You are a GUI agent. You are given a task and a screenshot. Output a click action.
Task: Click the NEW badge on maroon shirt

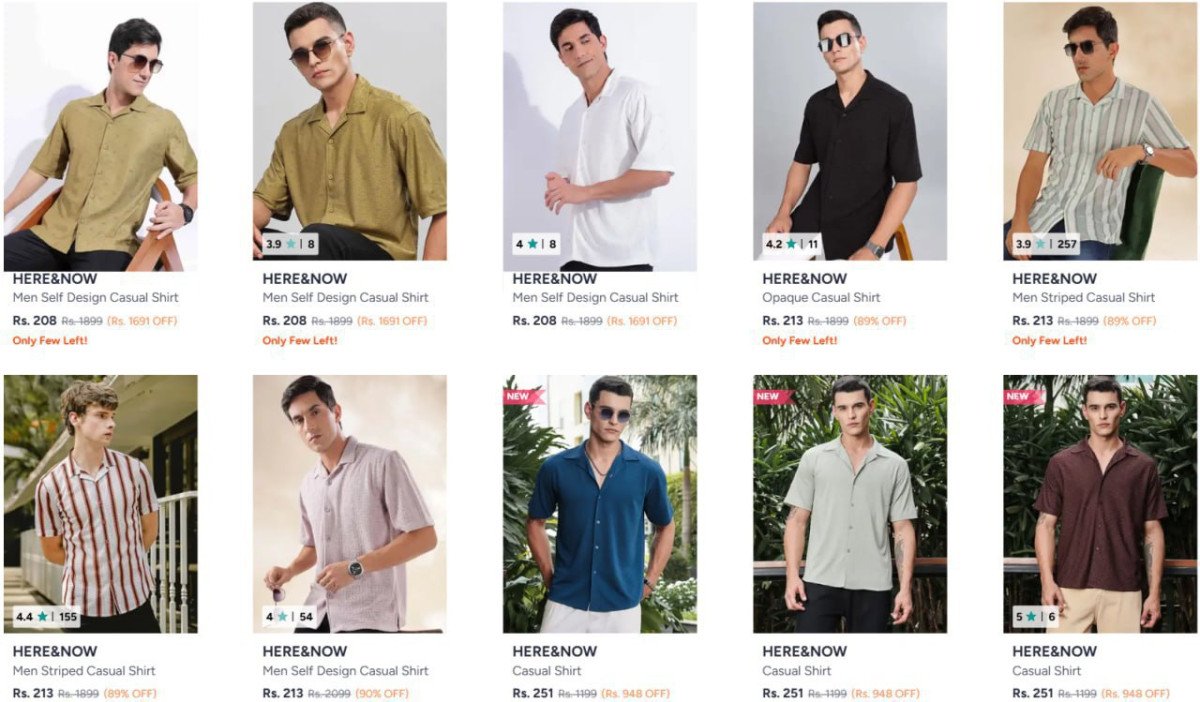[1023, 397]
